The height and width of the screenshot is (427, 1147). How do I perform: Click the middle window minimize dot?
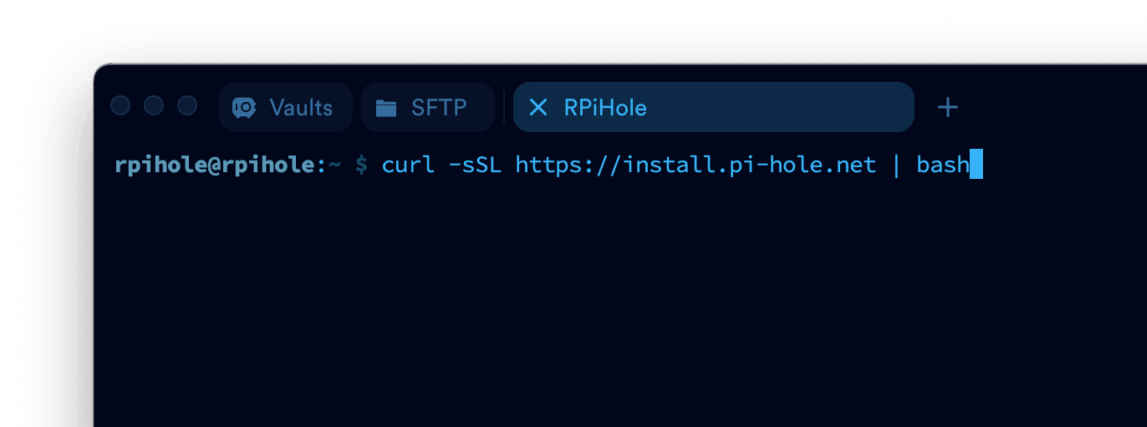tap(154, 106)
